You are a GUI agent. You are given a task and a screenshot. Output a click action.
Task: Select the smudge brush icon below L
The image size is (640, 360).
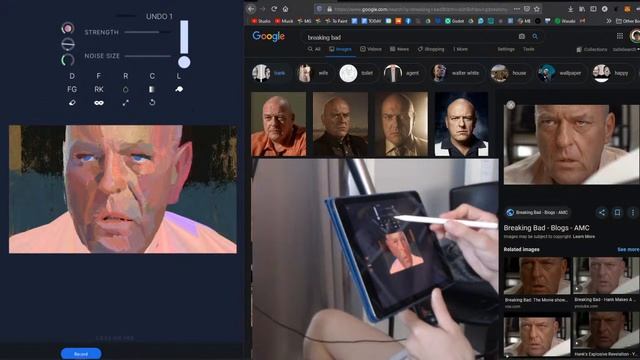click(x=179, y=89)
